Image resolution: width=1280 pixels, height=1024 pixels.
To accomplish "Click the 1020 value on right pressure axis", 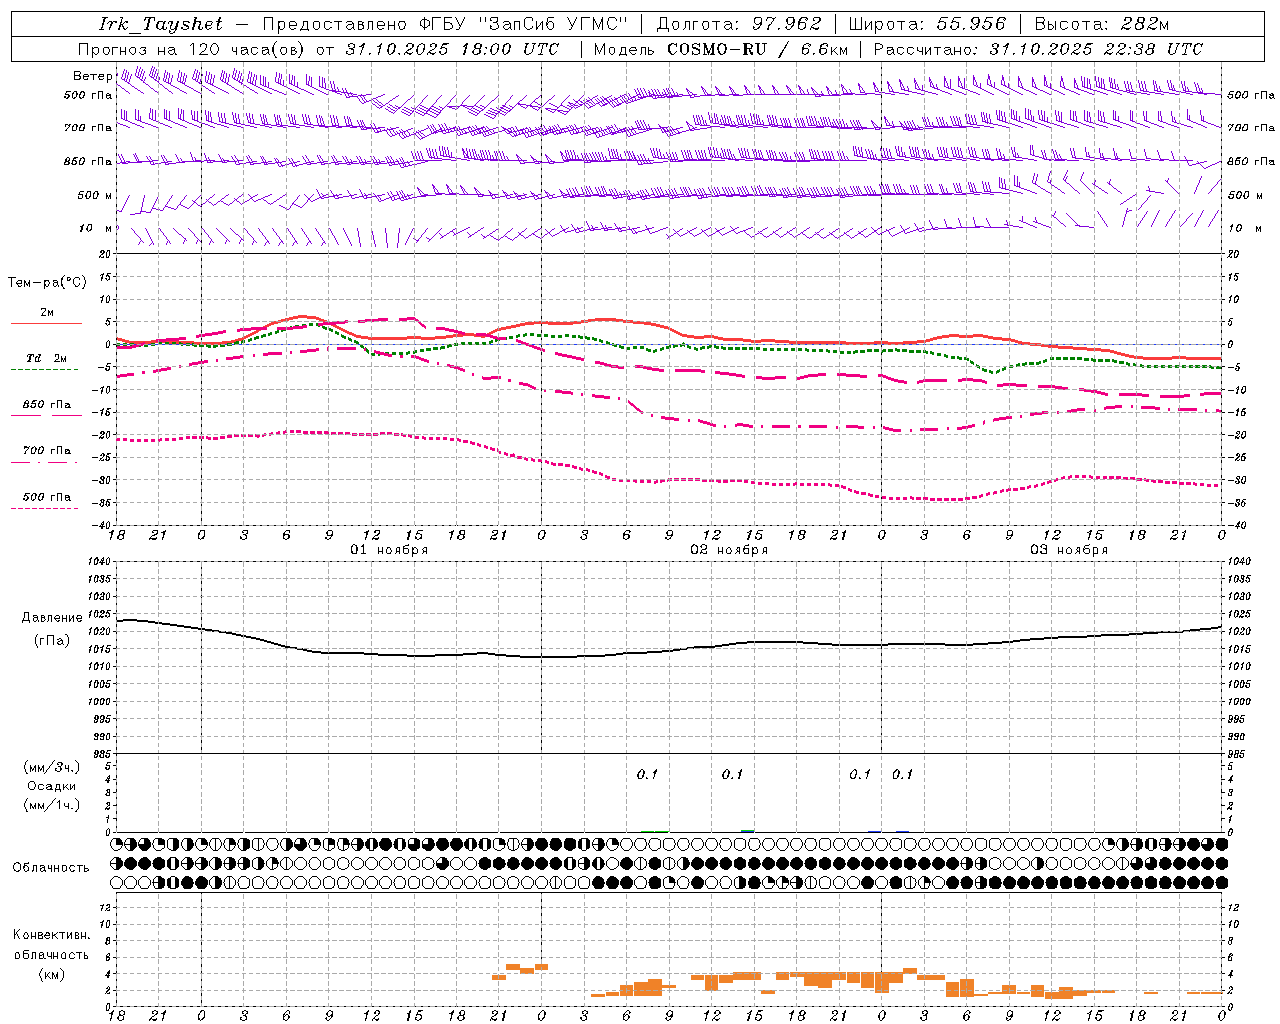I will (x=1239, y=632).
